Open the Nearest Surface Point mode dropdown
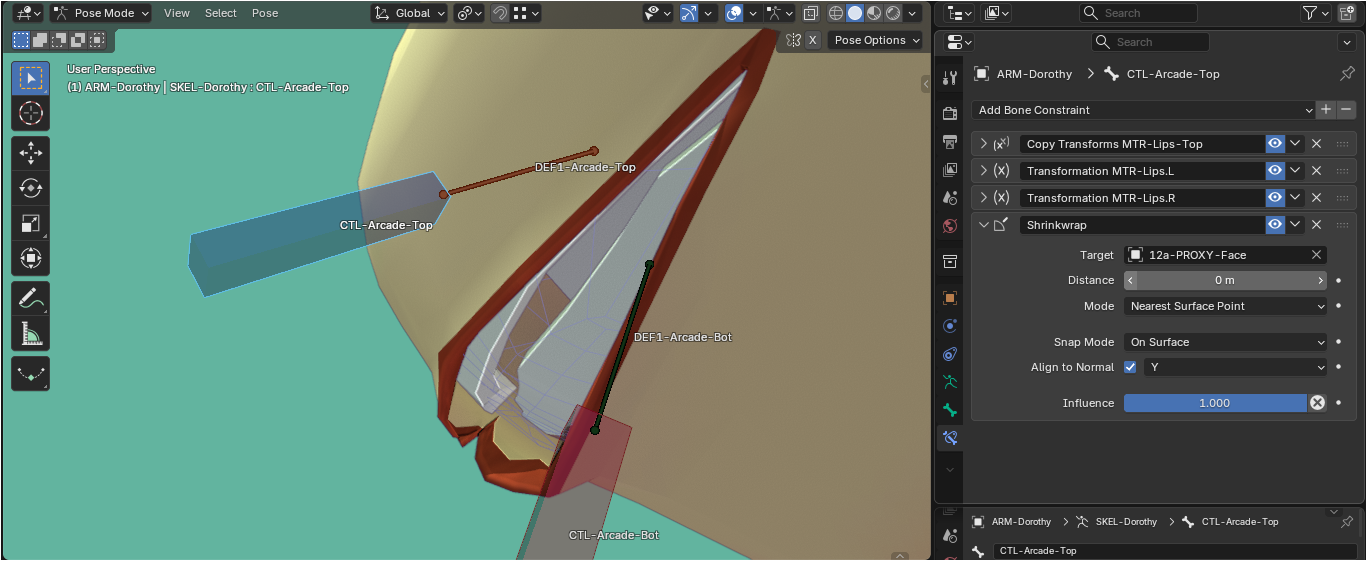Screen dimensions: 1367x561 pyautogui.click(x=1226, y=306)
